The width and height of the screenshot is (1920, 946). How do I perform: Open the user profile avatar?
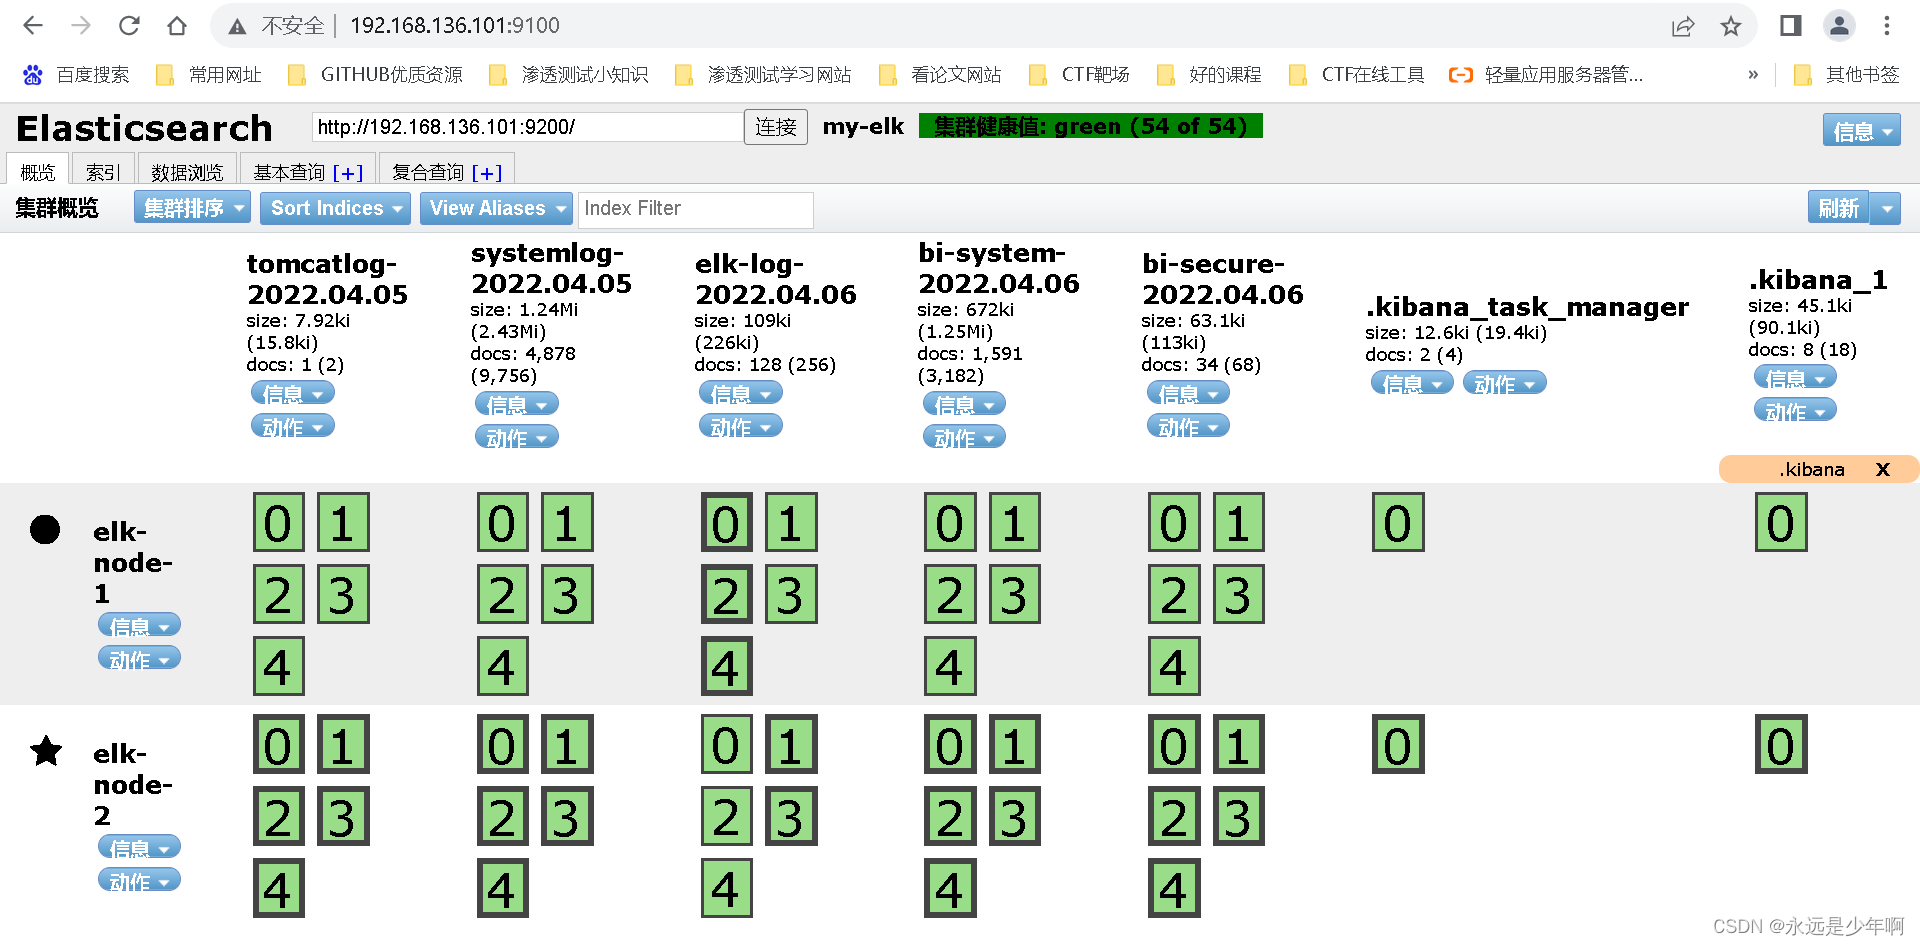[x=1839, y=26]
